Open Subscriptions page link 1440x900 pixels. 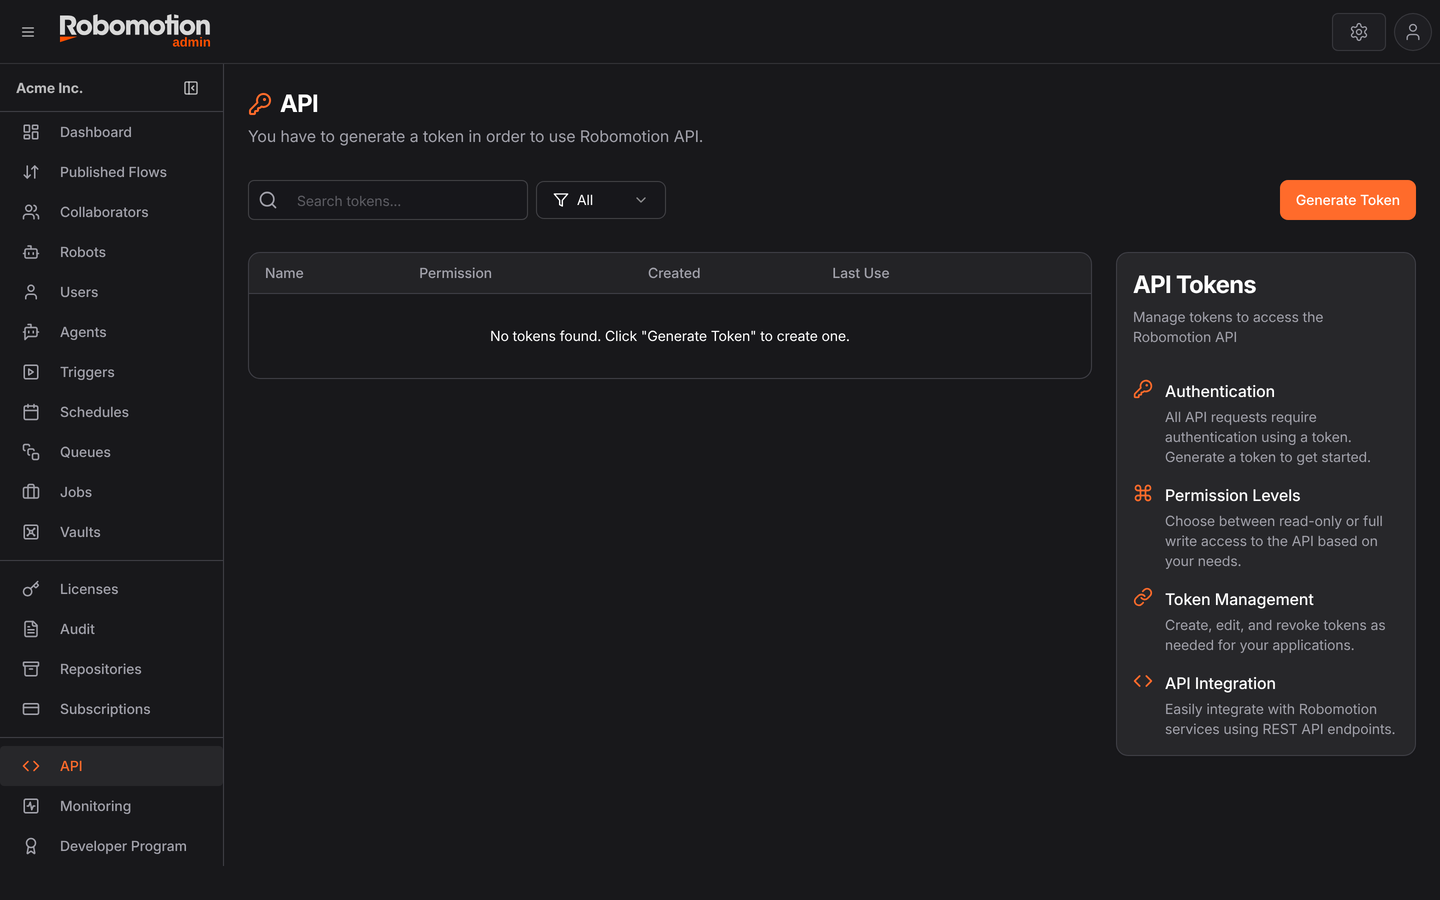coord(111,709)
